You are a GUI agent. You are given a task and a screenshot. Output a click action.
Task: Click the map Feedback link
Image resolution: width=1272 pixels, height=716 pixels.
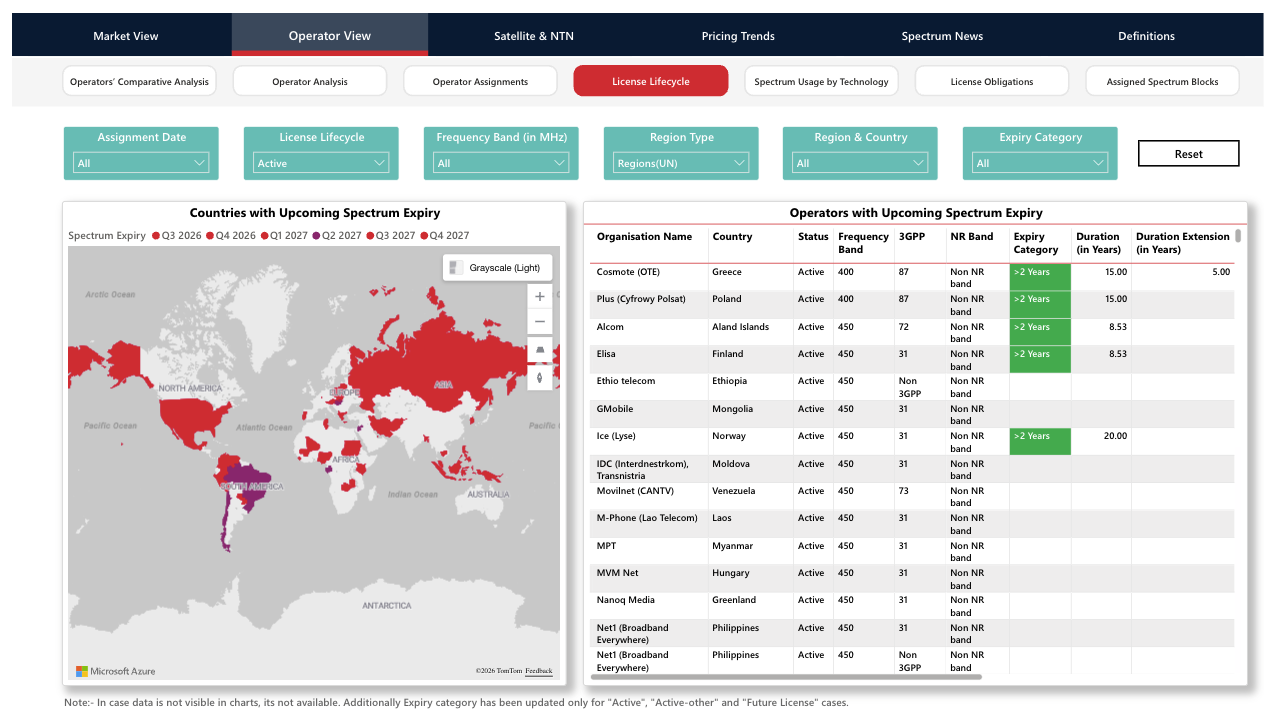(x=538, y=671)
